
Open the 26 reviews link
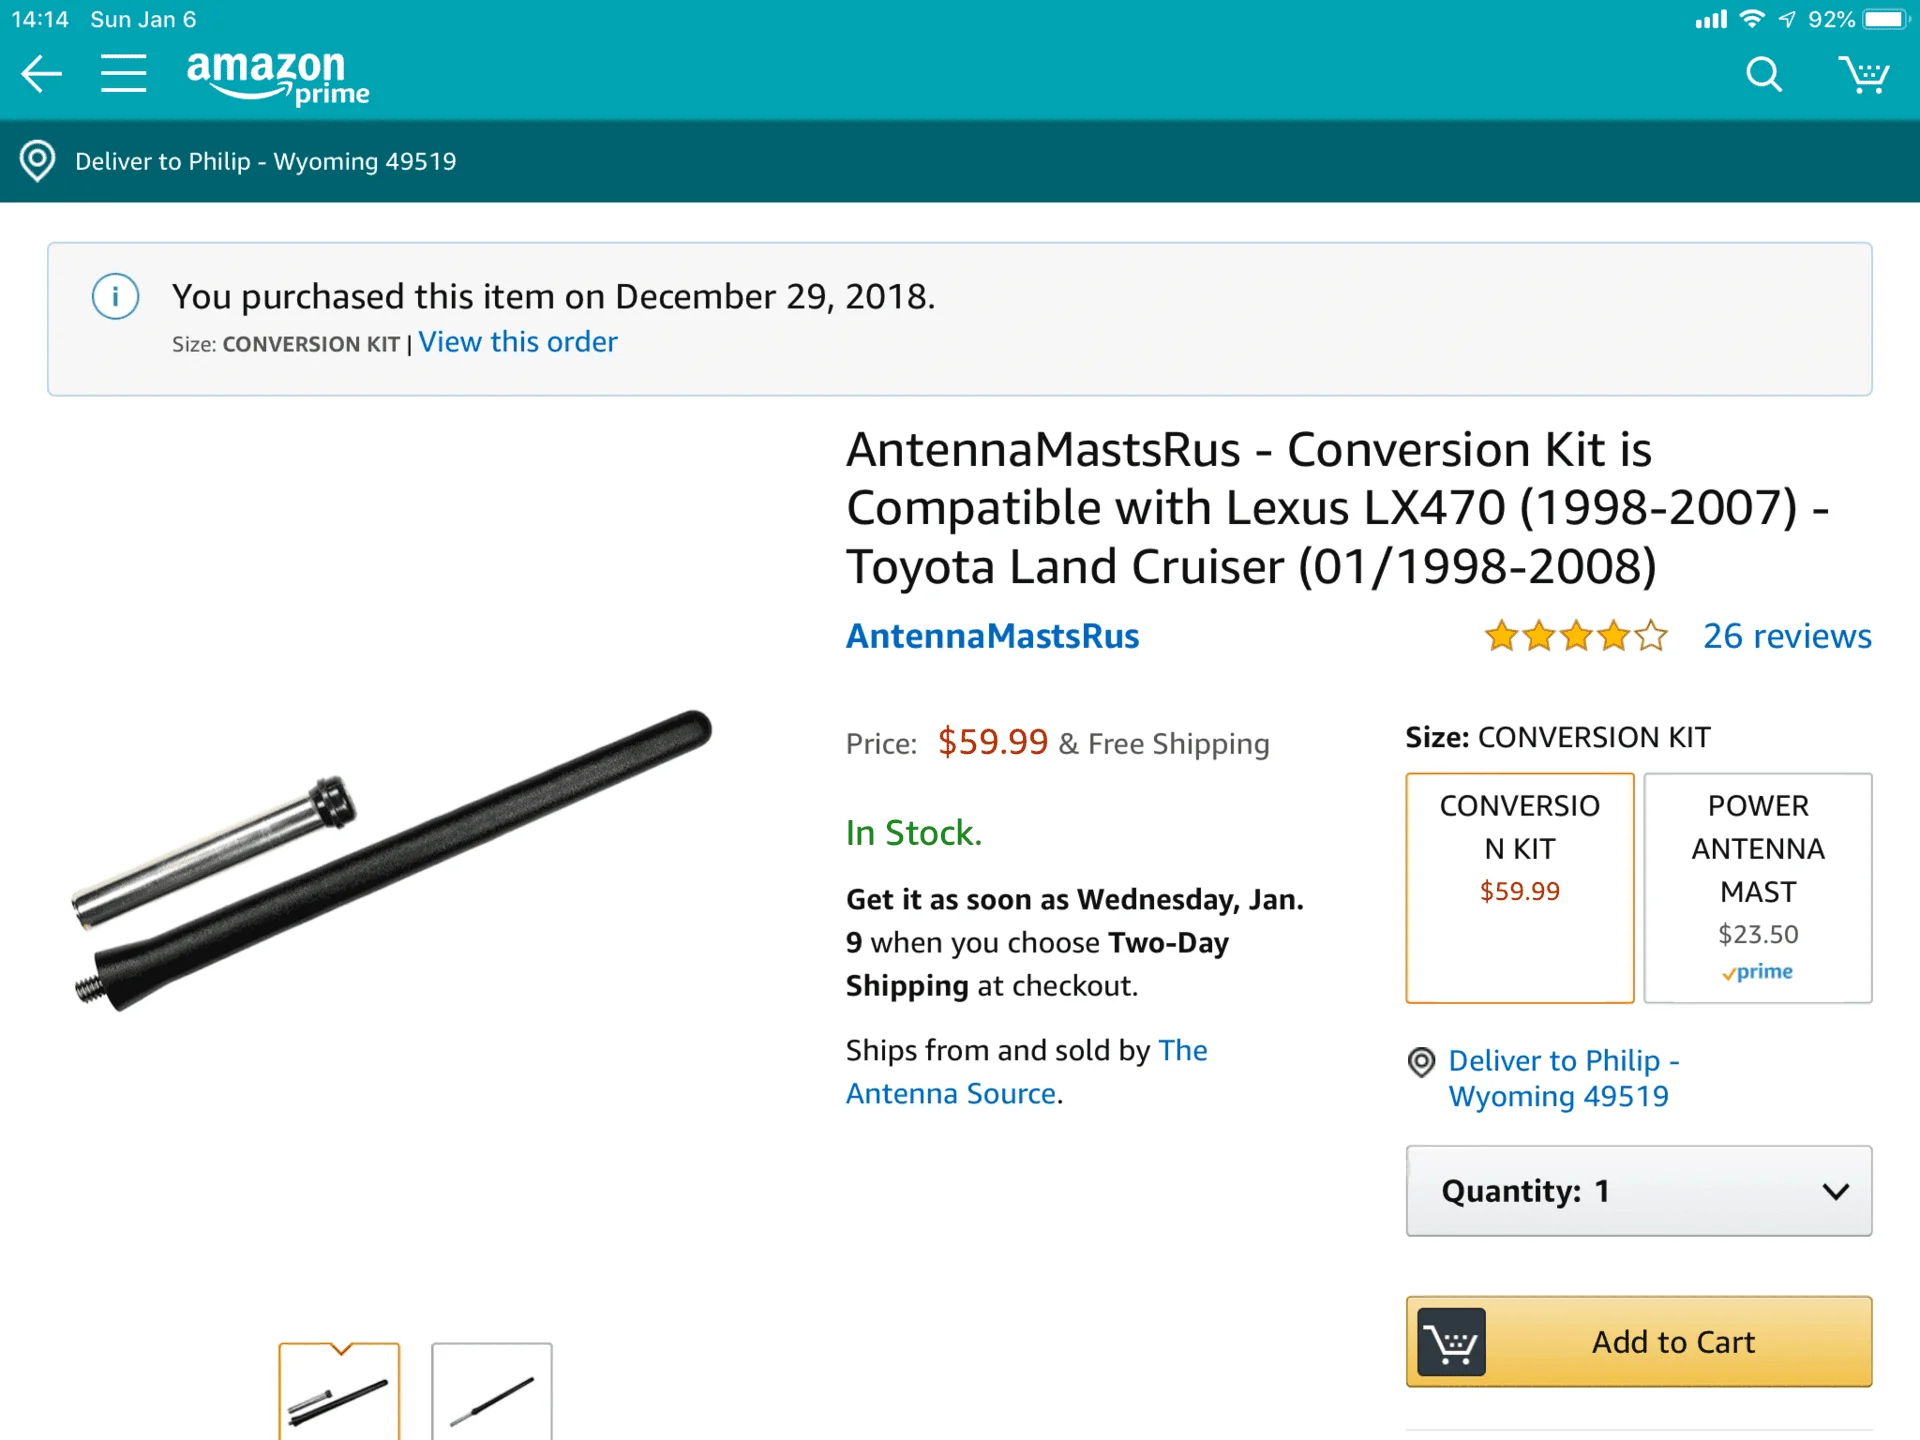click(1787, 636)
